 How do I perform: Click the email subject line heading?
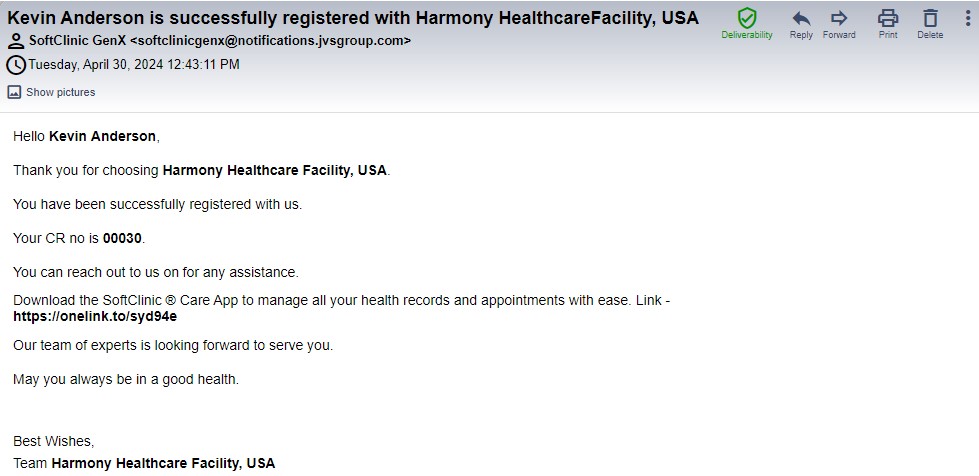click(x=353, y=18)
